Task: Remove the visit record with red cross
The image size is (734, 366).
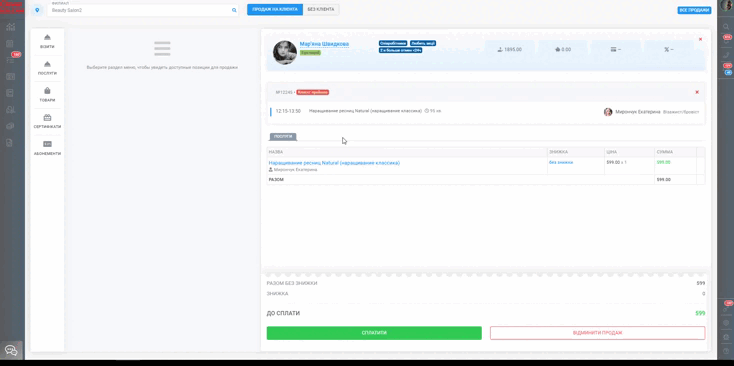Action: (697, 92)
